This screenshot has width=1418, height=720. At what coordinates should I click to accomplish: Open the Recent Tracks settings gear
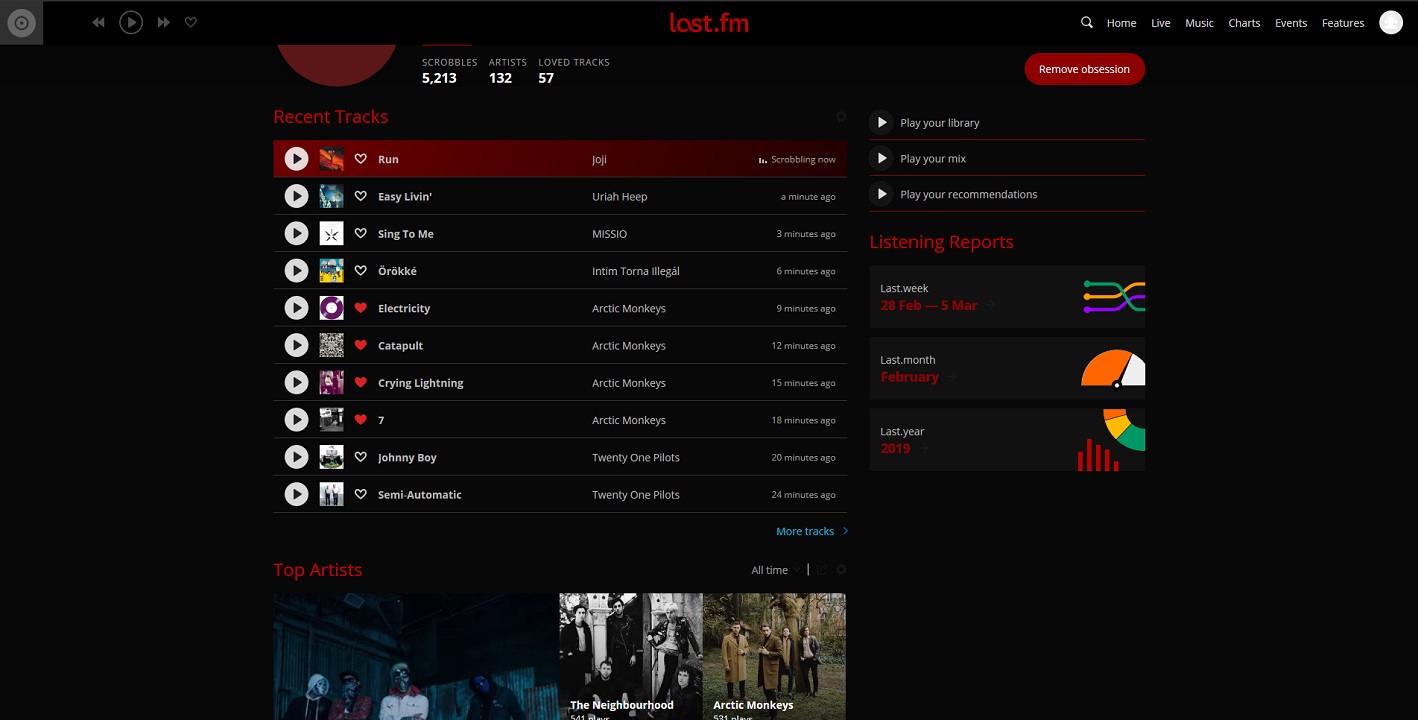point(841,116)
